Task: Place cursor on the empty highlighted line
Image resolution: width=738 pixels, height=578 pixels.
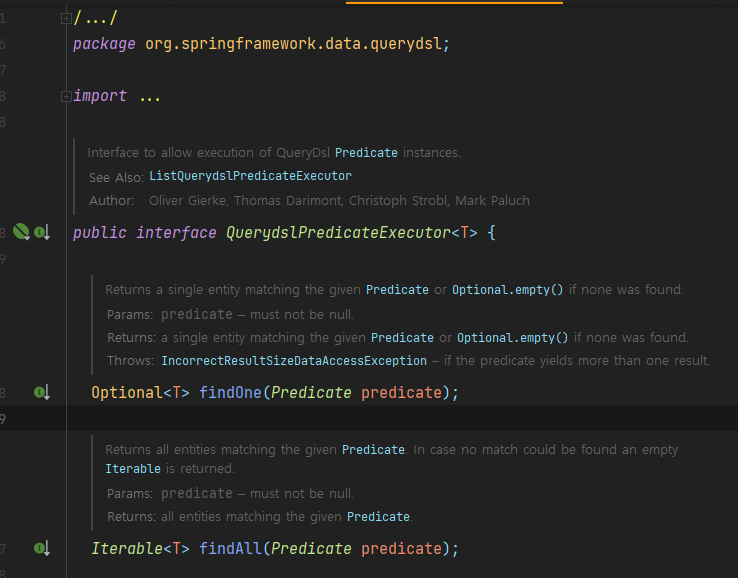Action: 369,418
